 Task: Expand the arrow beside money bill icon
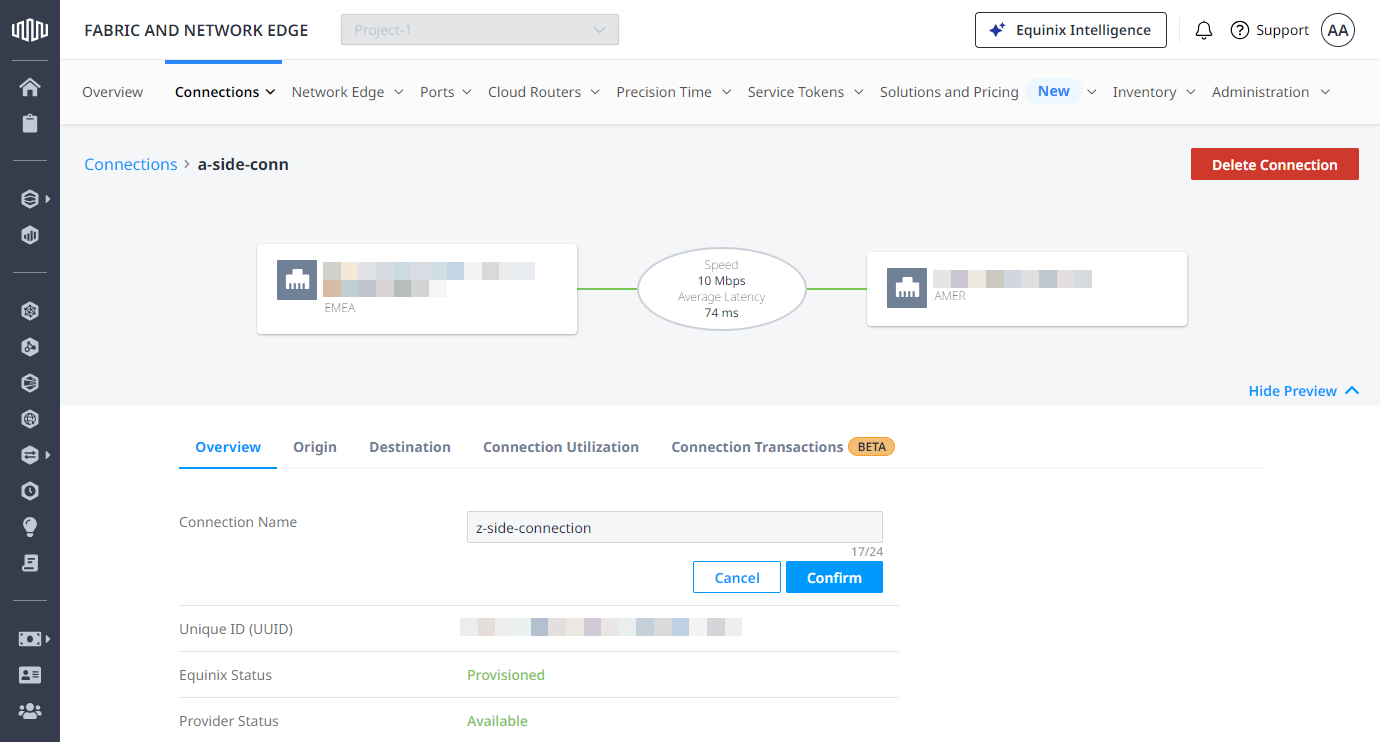pos(48,639)
